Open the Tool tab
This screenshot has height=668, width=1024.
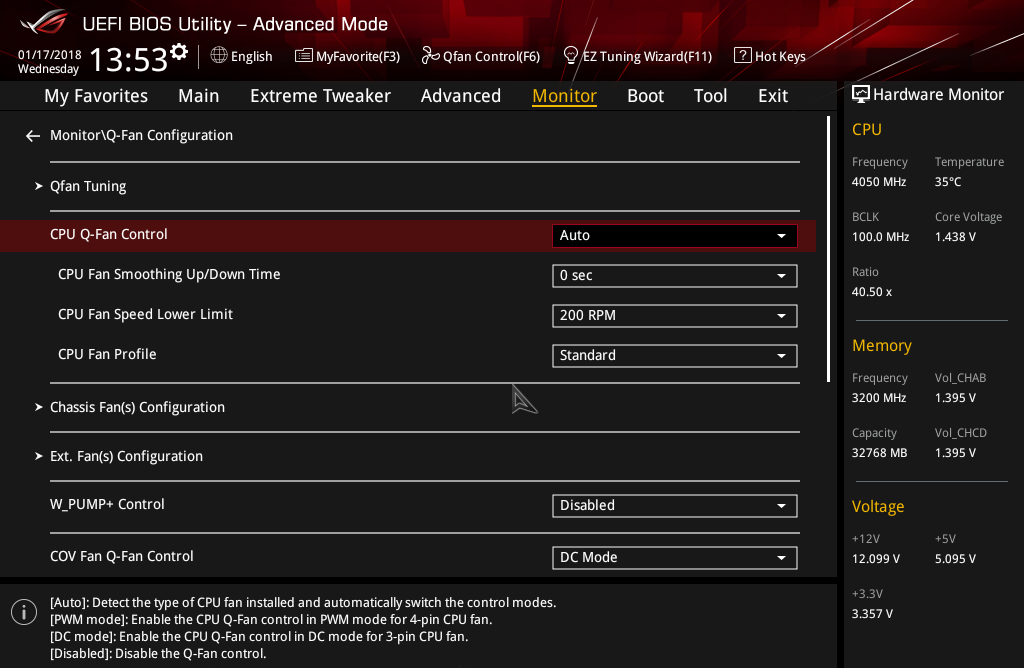pos(711,96)
